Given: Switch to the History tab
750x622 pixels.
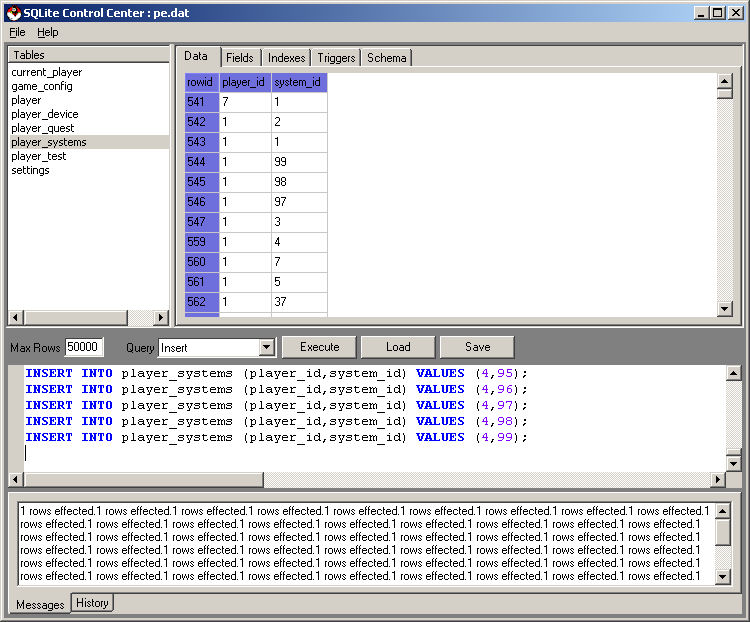Looking at the screenshot, I should pos(92,602).
